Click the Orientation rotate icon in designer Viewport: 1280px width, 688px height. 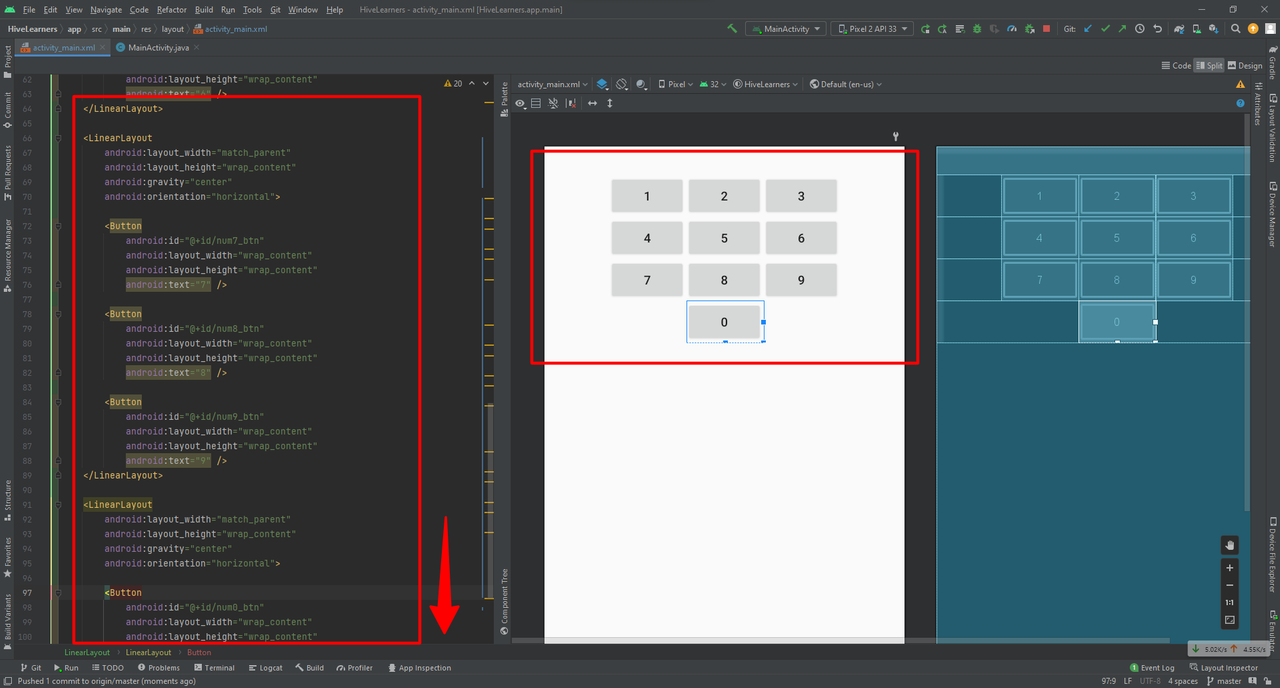click(622, 85)
